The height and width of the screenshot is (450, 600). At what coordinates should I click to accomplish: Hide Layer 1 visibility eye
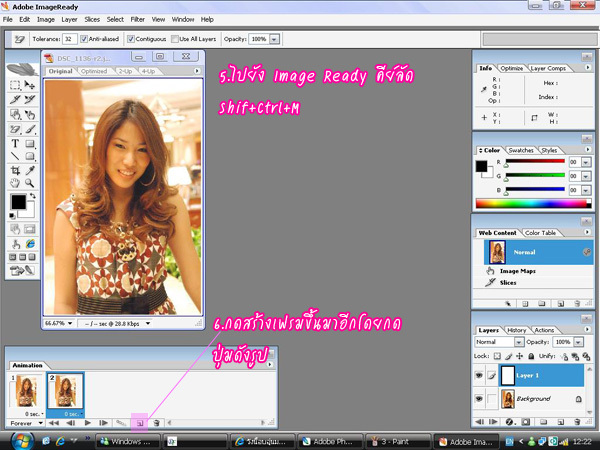[479, 375]
